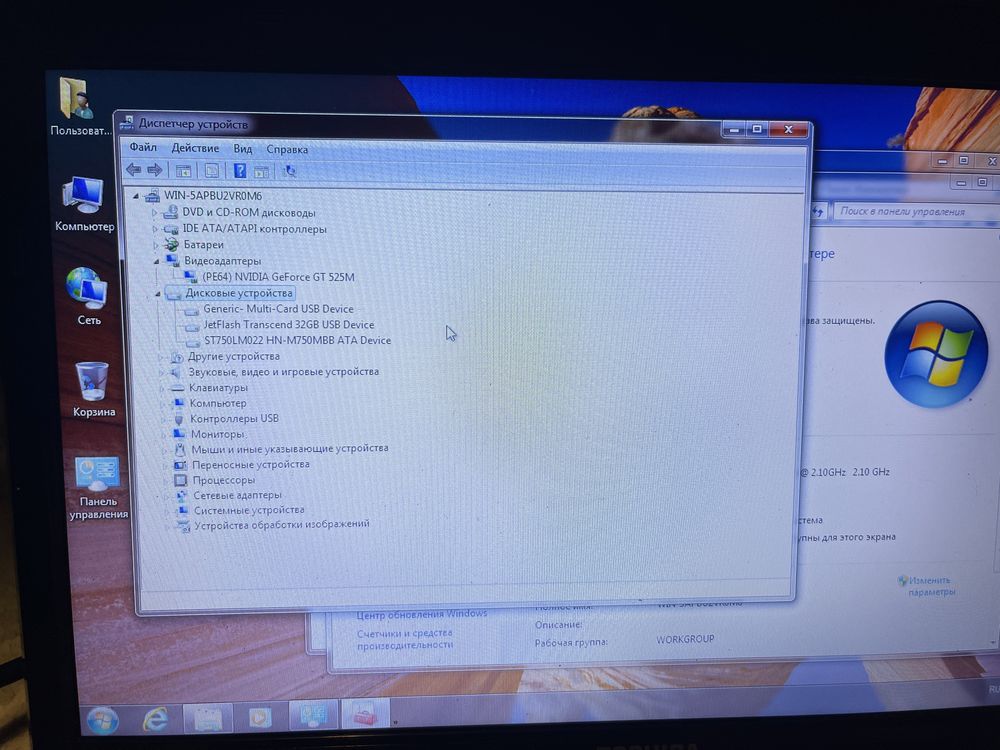1000x750 pixels.
Task: Expand the Батареи arrow
Action: click(x=156, y=245)
